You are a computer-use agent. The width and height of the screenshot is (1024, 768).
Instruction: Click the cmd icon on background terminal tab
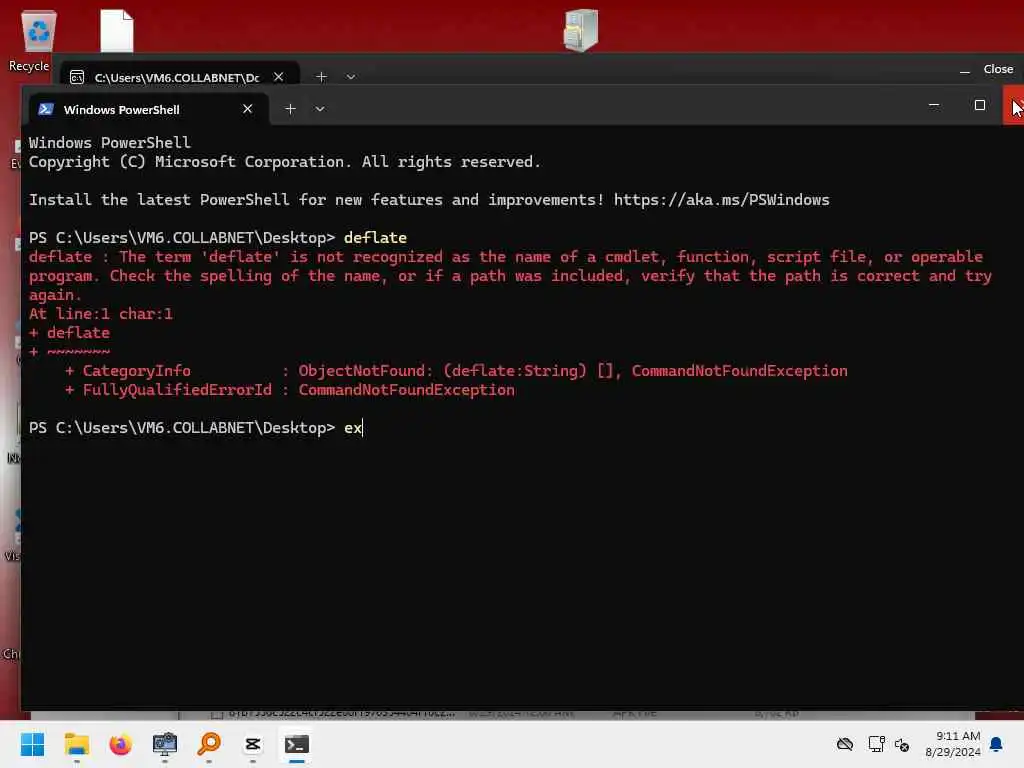(x=77, y=78)
